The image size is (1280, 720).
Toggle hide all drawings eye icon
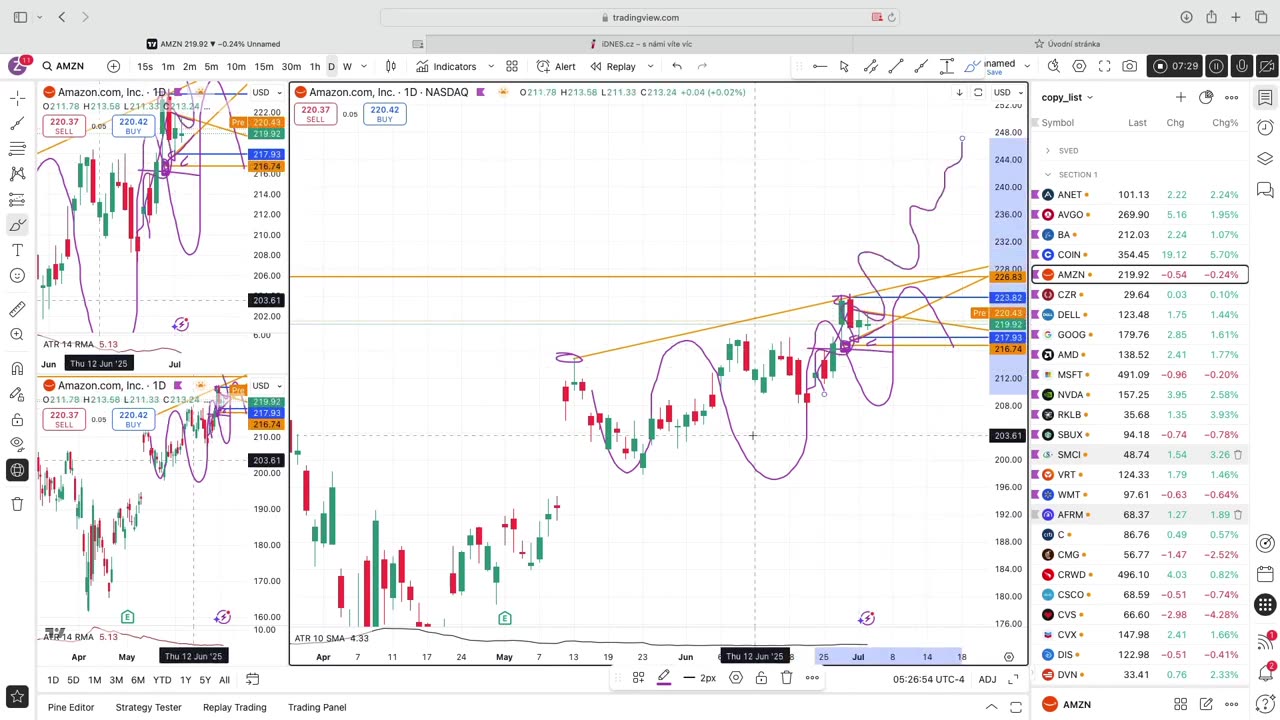coord(17,445)
